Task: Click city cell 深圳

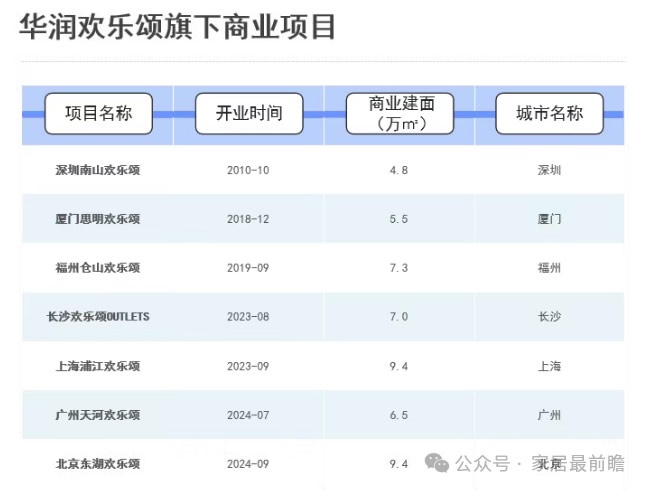Action: [x=549, y=170]
